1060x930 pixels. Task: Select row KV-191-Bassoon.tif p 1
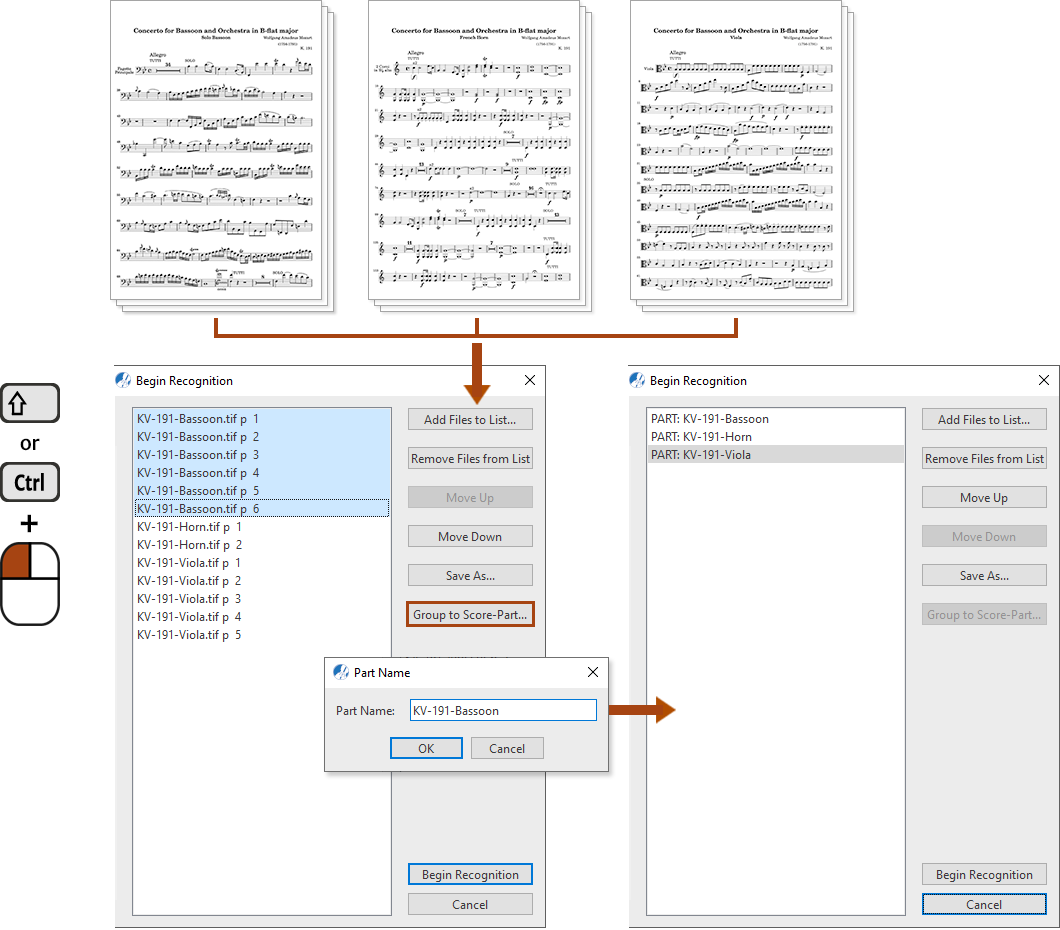262,419
